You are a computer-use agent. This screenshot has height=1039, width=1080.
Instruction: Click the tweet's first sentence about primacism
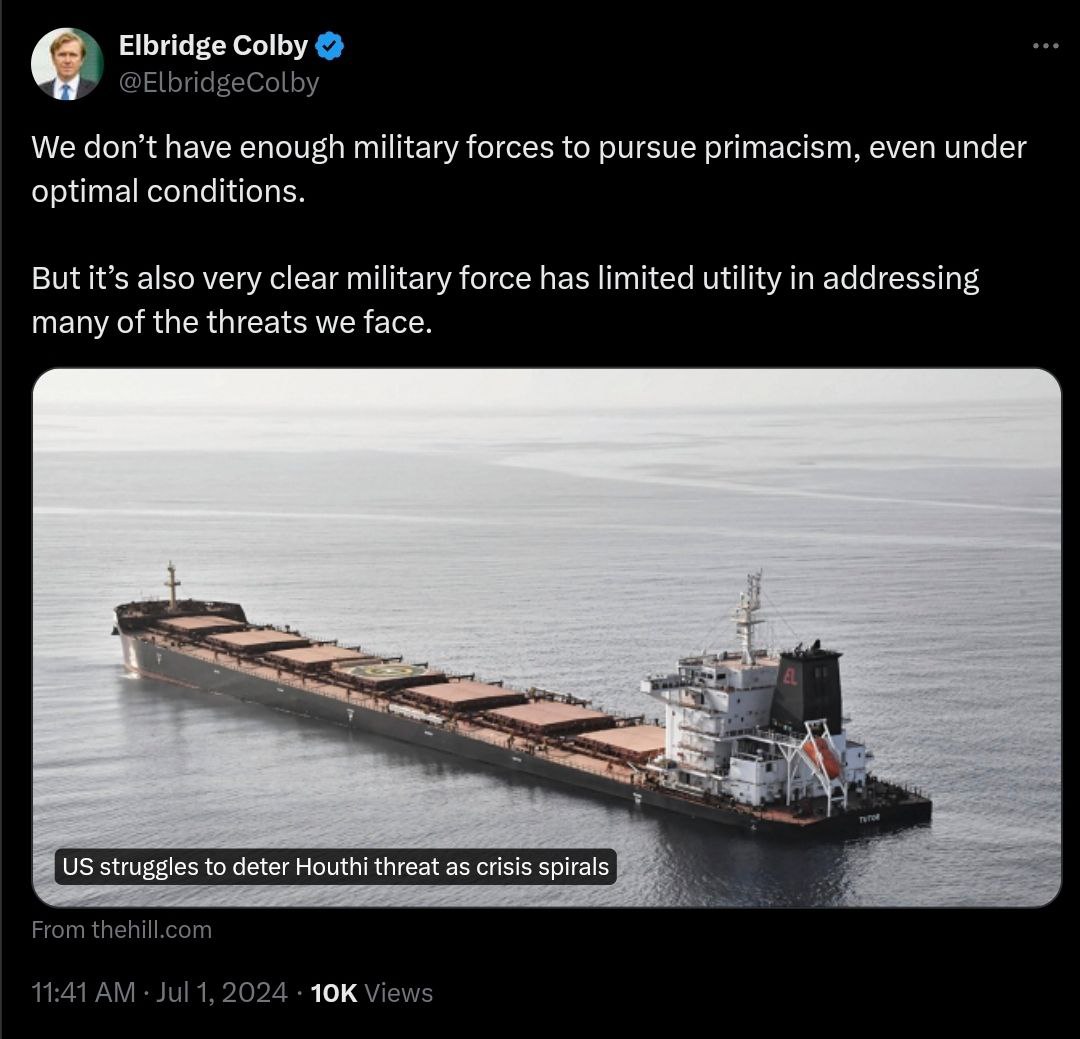click(x=528, y=168)
